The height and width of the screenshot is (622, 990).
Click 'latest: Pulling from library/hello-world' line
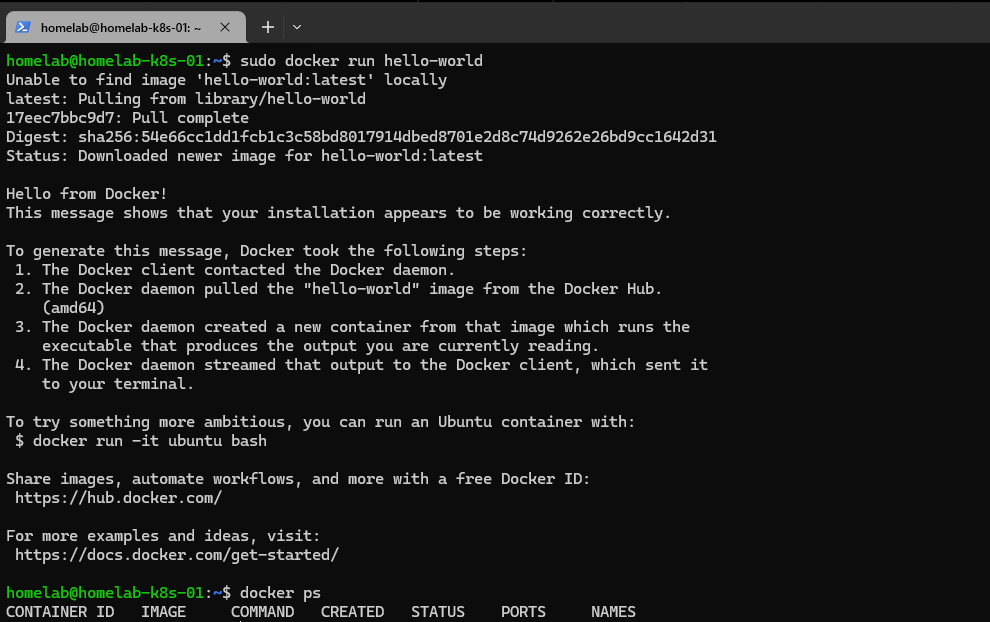186,99
